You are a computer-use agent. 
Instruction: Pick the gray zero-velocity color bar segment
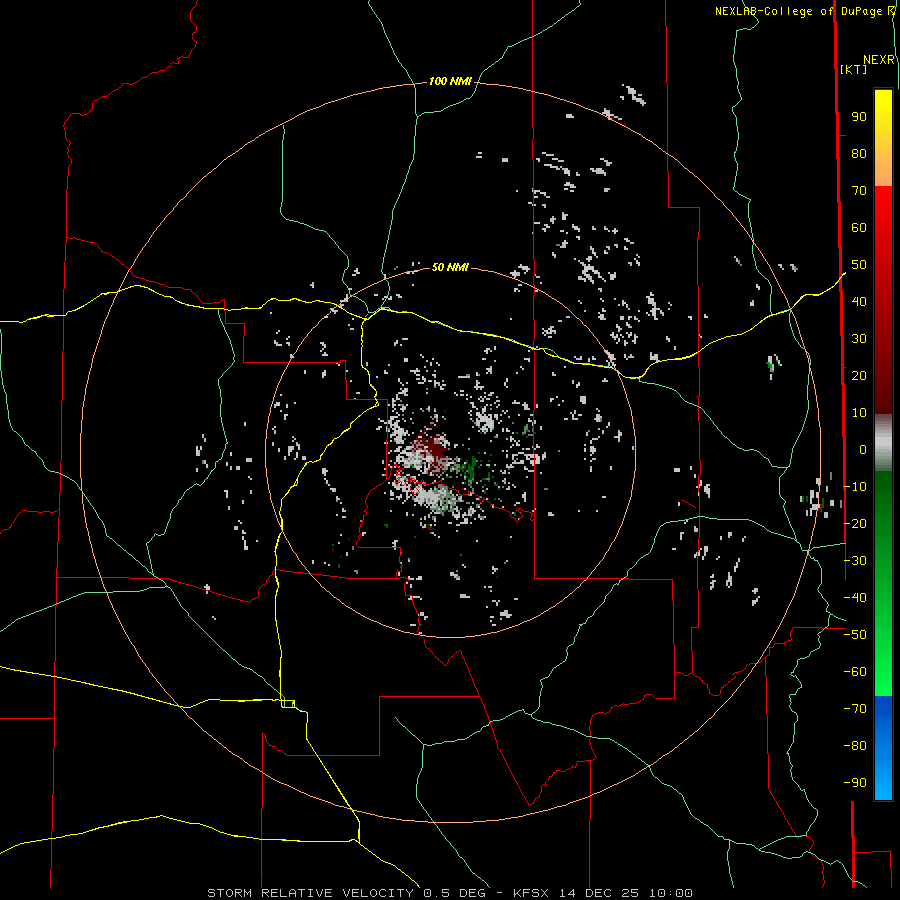(x=883, y=443)
